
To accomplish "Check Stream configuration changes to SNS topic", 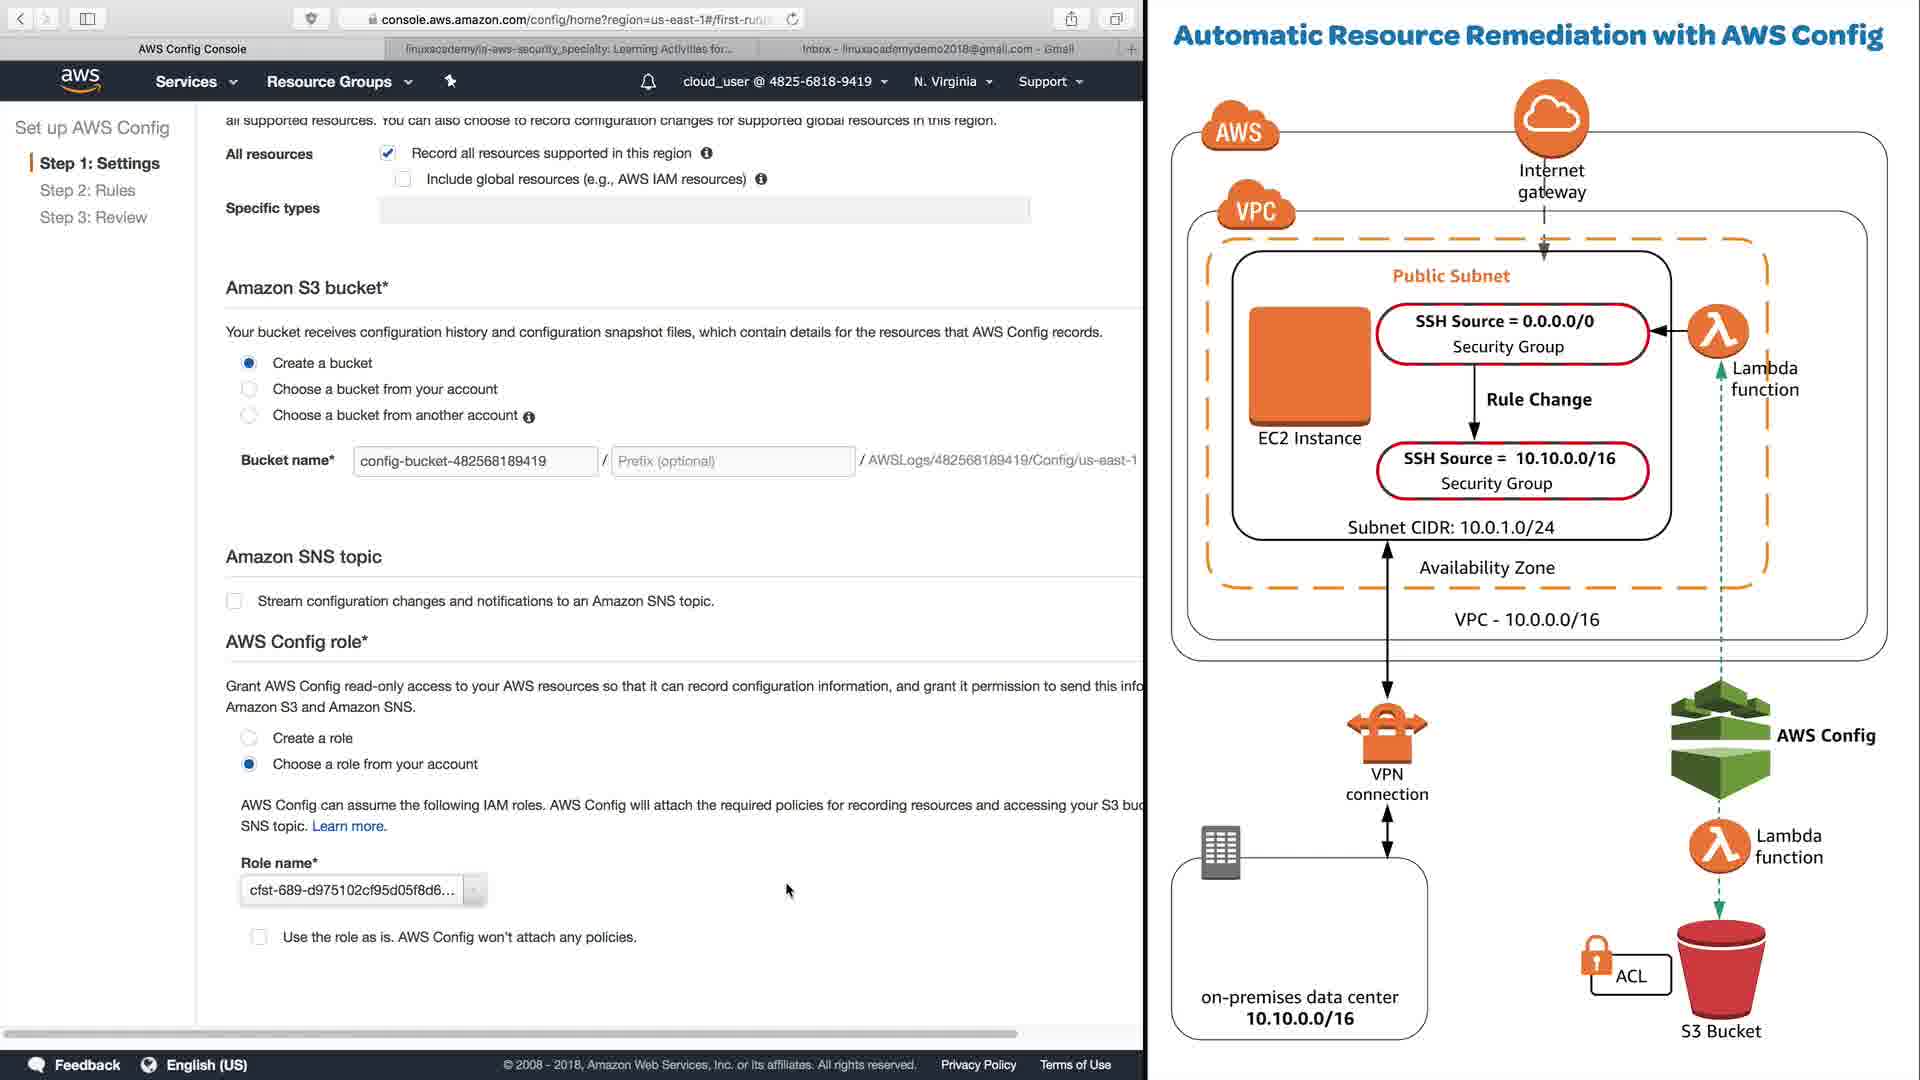I will click(234, 601).
